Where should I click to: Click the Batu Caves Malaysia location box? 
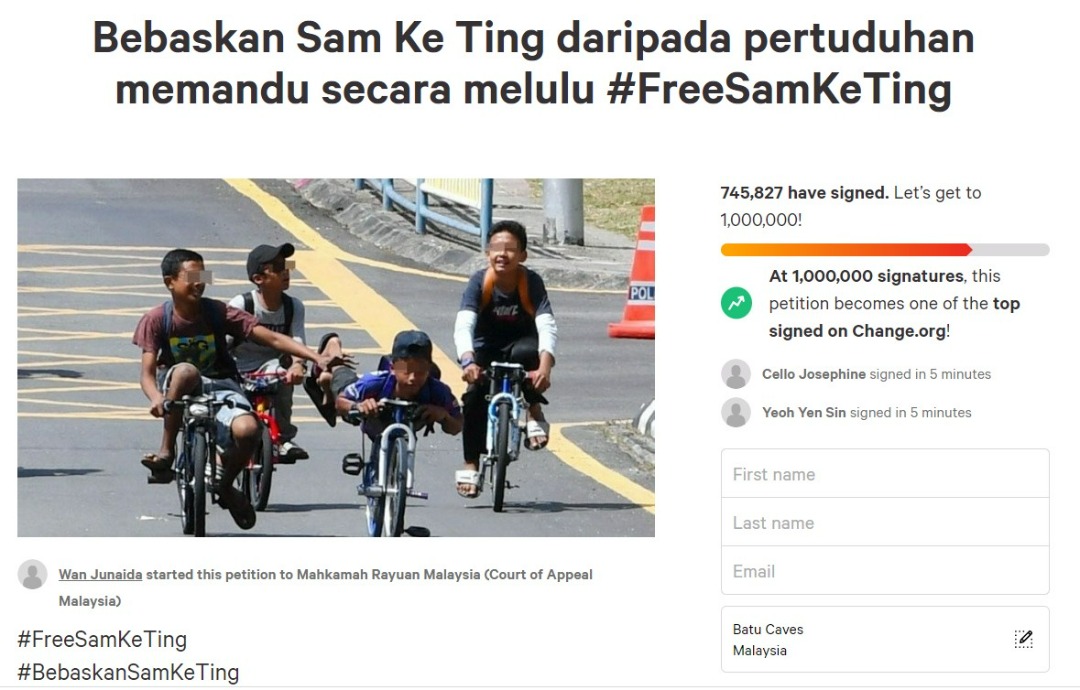[885, 639]
